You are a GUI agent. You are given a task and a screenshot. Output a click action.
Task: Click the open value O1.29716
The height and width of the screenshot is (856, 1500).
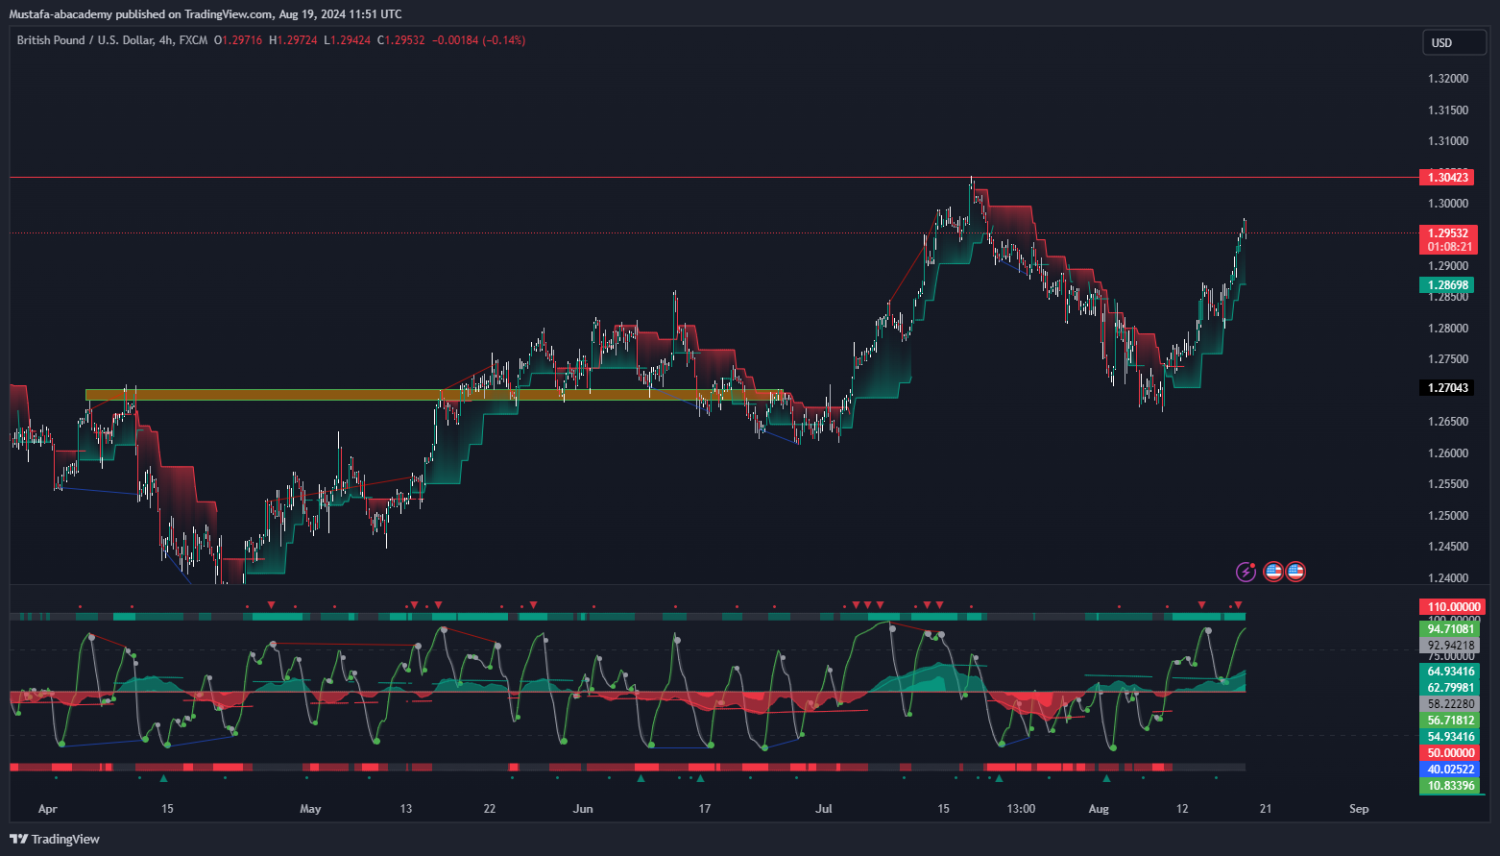click(x=238, y=40)
